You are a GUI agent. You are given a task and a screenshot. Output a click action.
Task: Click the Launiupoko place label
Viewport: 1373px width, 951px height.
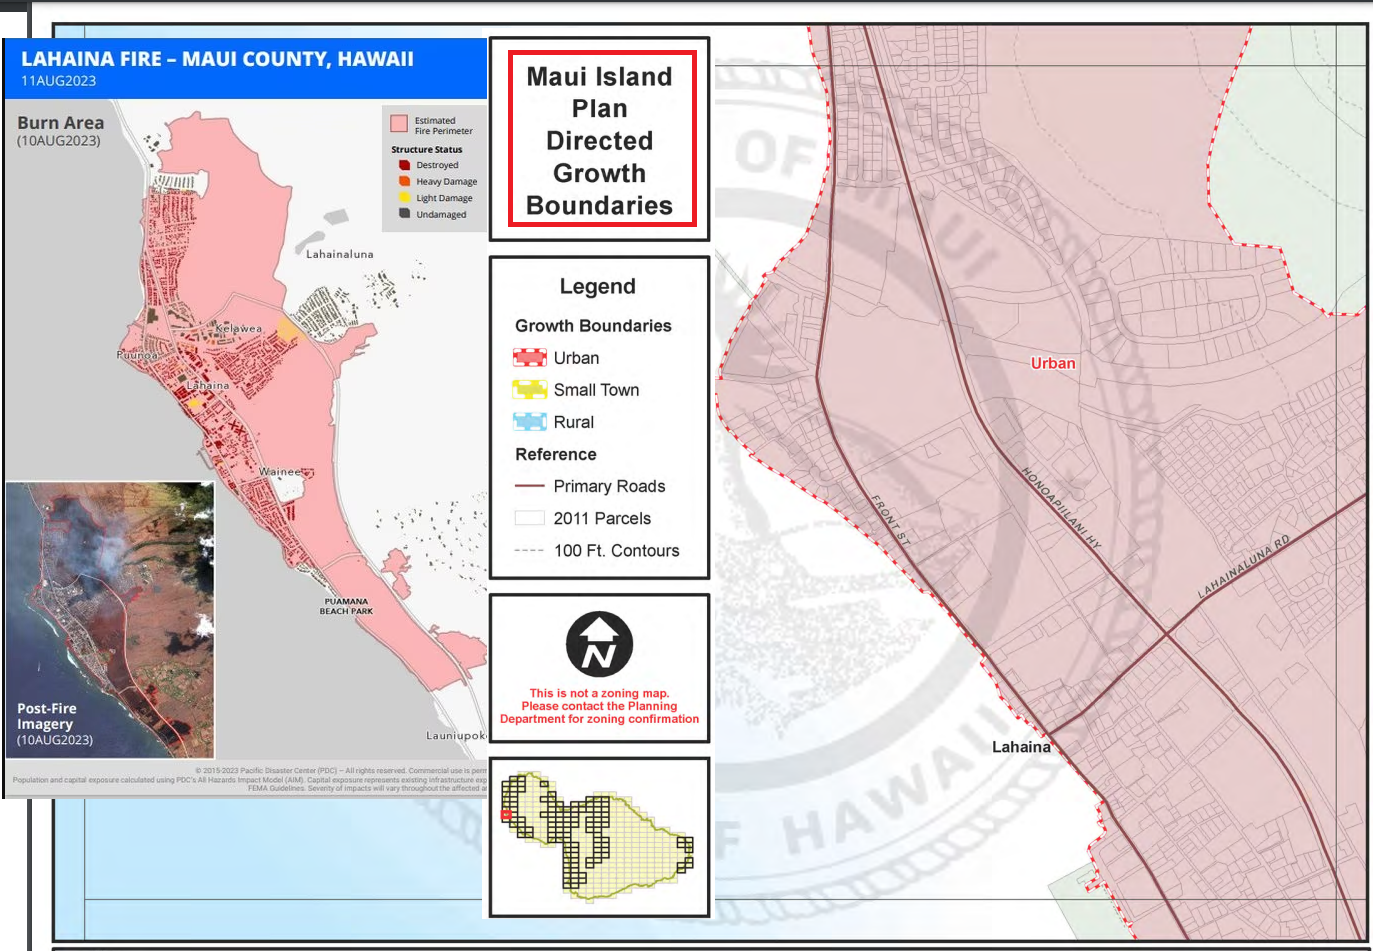[x=456, y=735]
